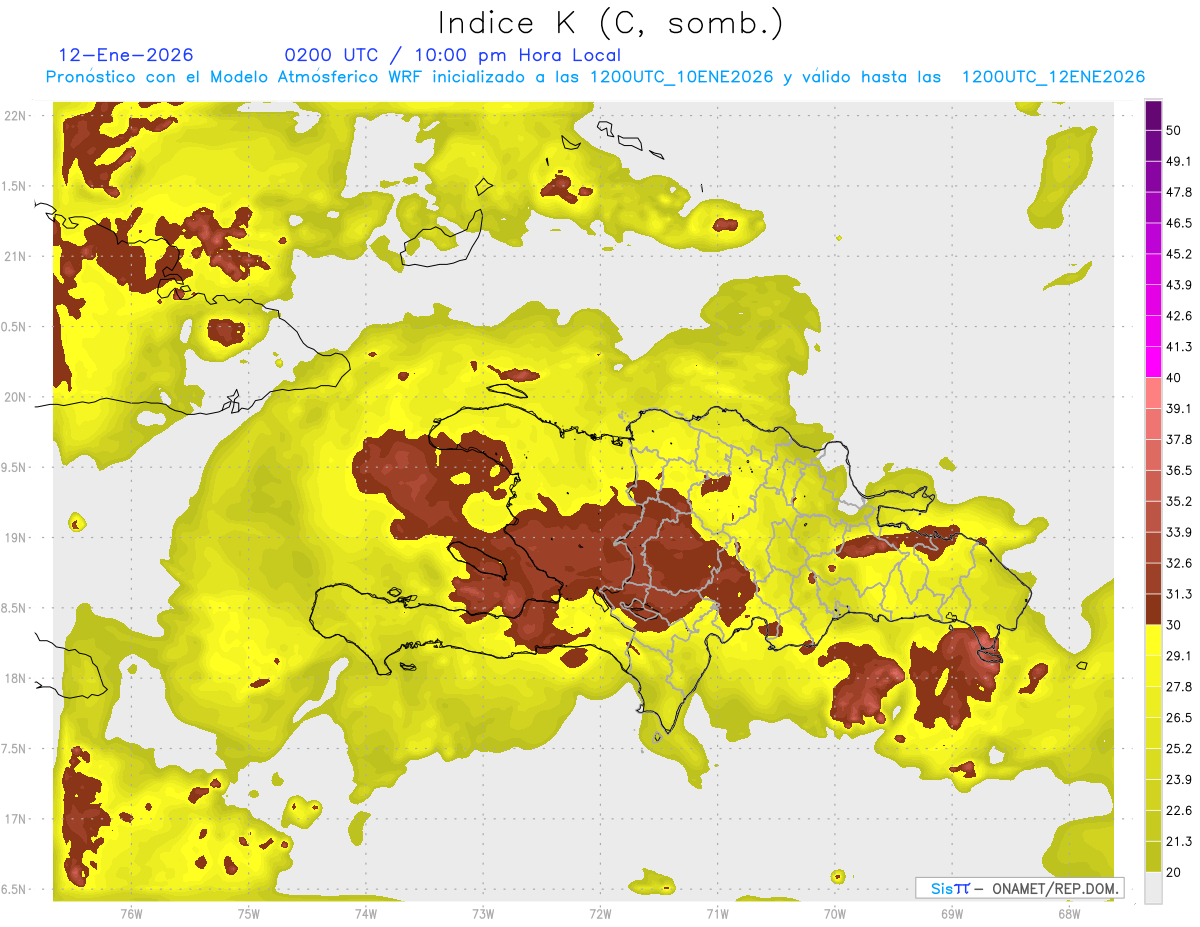Click the date text "12-Ene-2026"

pyautogui.click(x=126, y=55)
